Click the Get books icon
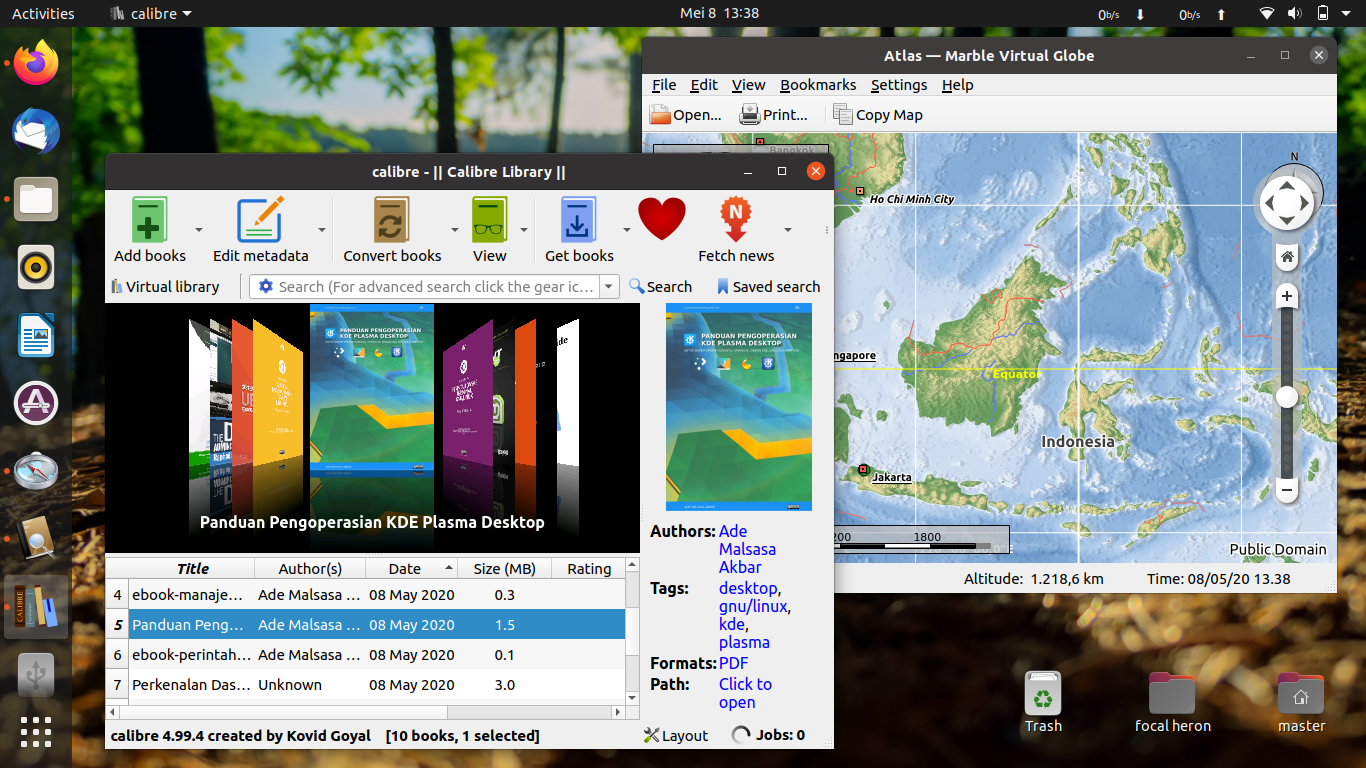 tap(579, 219)
